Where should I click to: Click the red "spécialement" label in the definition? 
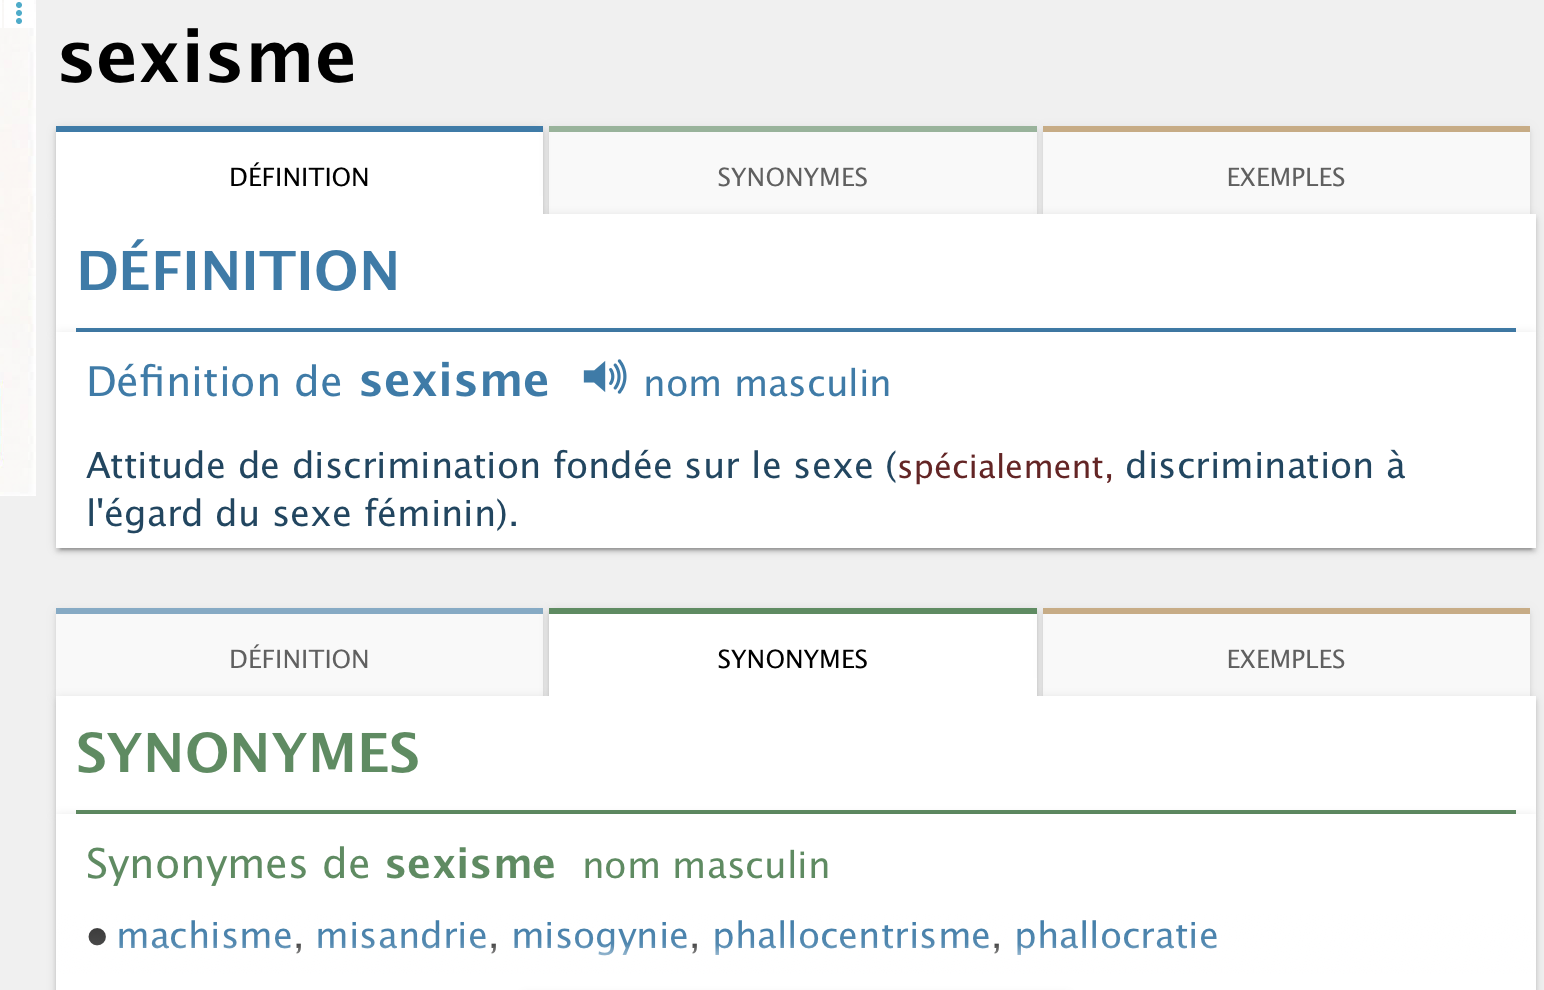pyautogui.click(x=1000, y=467)
